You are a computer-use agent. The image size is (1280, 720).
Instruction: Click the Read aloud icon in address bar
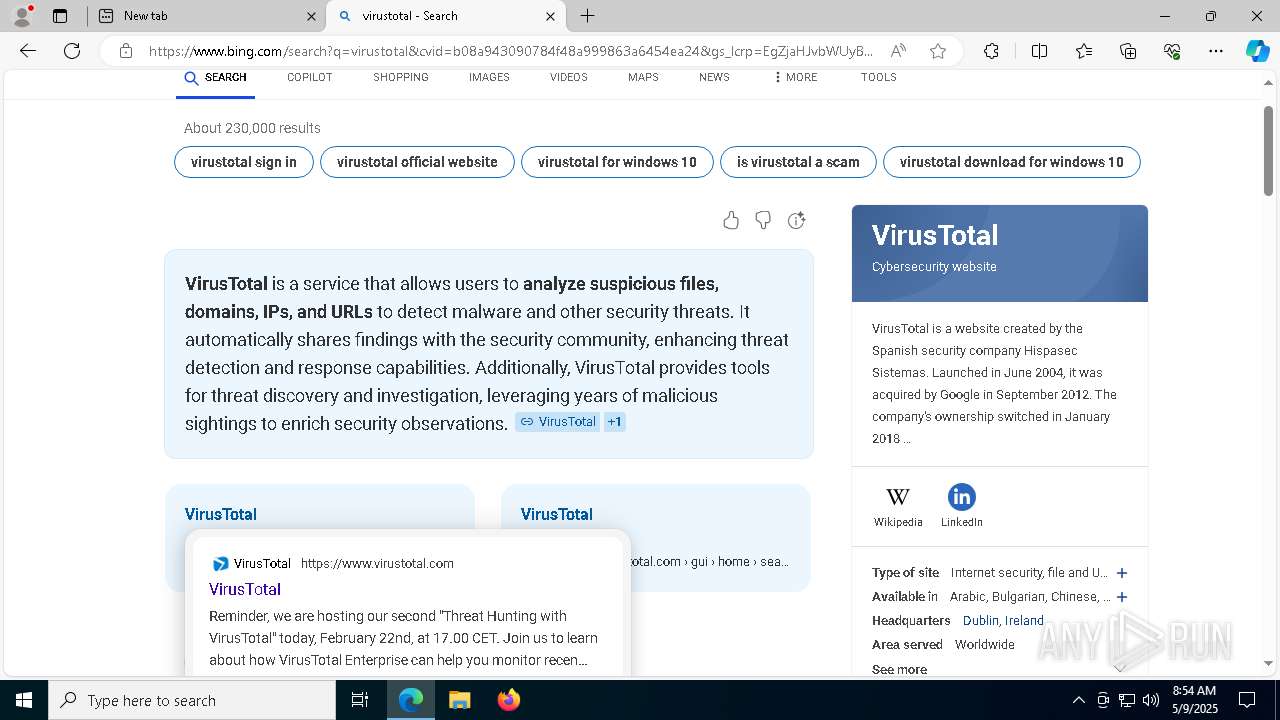tap(898, 51)
